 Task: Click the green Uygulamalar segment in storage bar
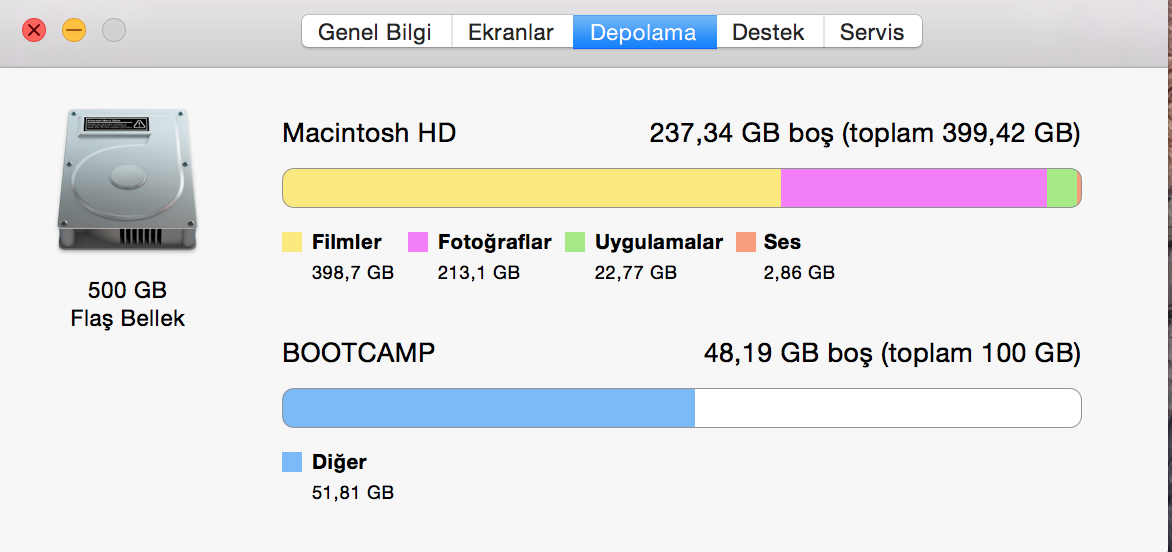[x=1061, y=188]
